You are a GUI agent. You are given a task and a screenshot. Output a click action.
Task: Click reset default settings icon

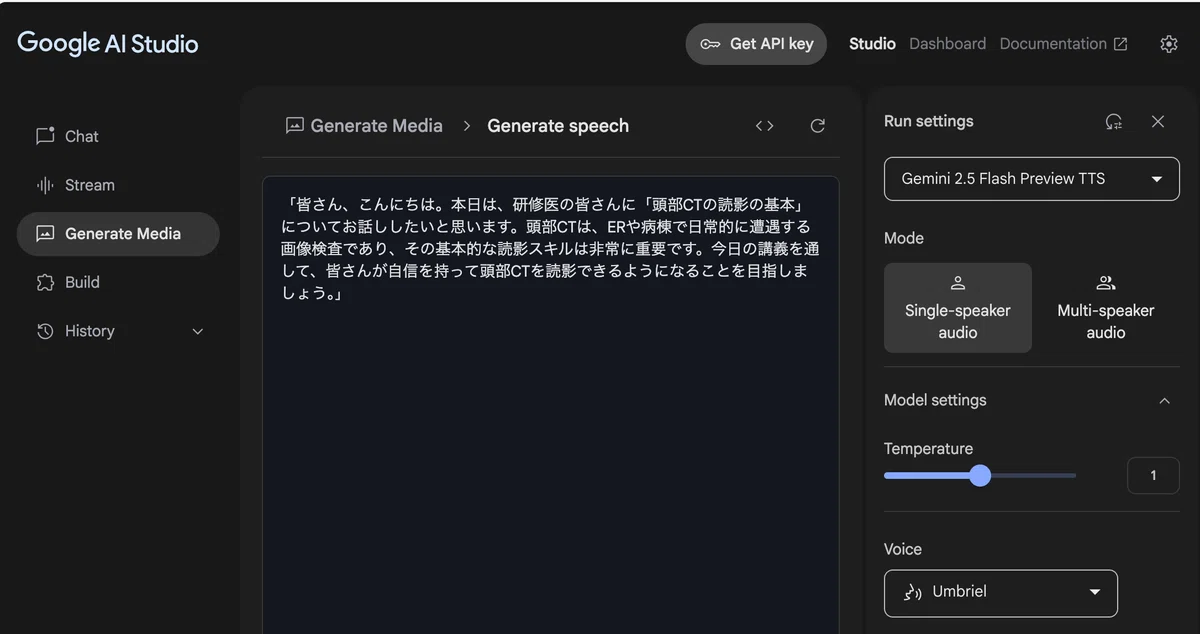[1114, 122]
